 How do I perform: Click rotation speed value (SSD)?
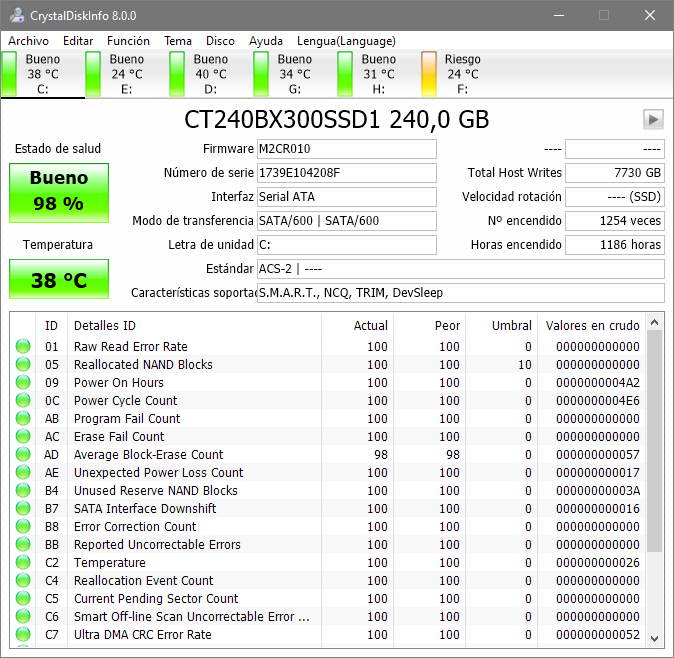click(x=615, y=197)
